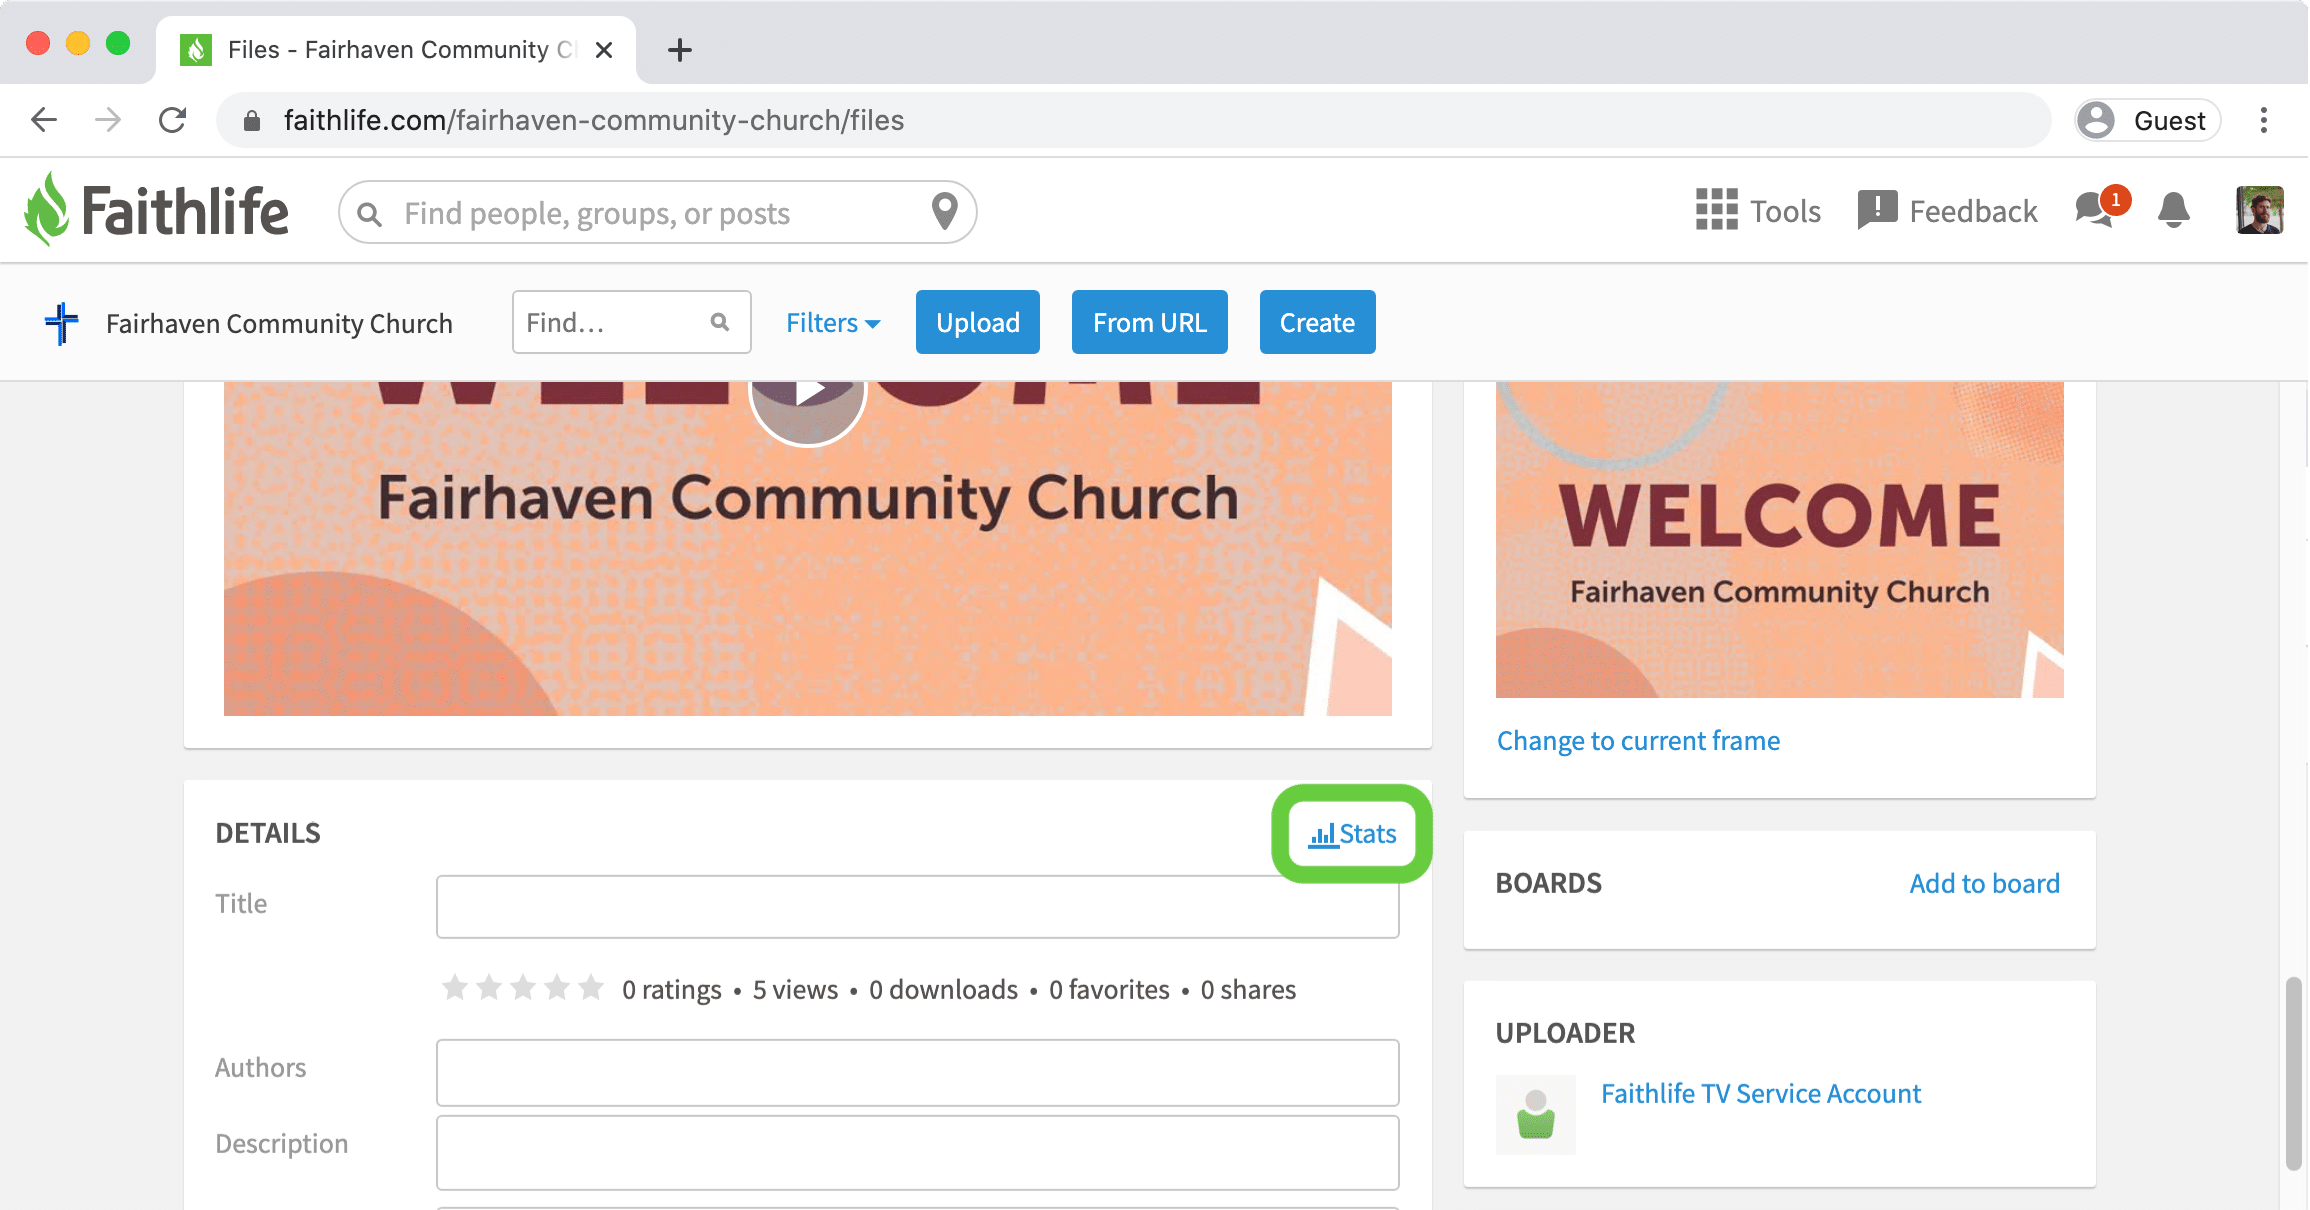Open the Guest profile chip
This screenshot has width=2310, height=1210.
(x=2147, y=120)
